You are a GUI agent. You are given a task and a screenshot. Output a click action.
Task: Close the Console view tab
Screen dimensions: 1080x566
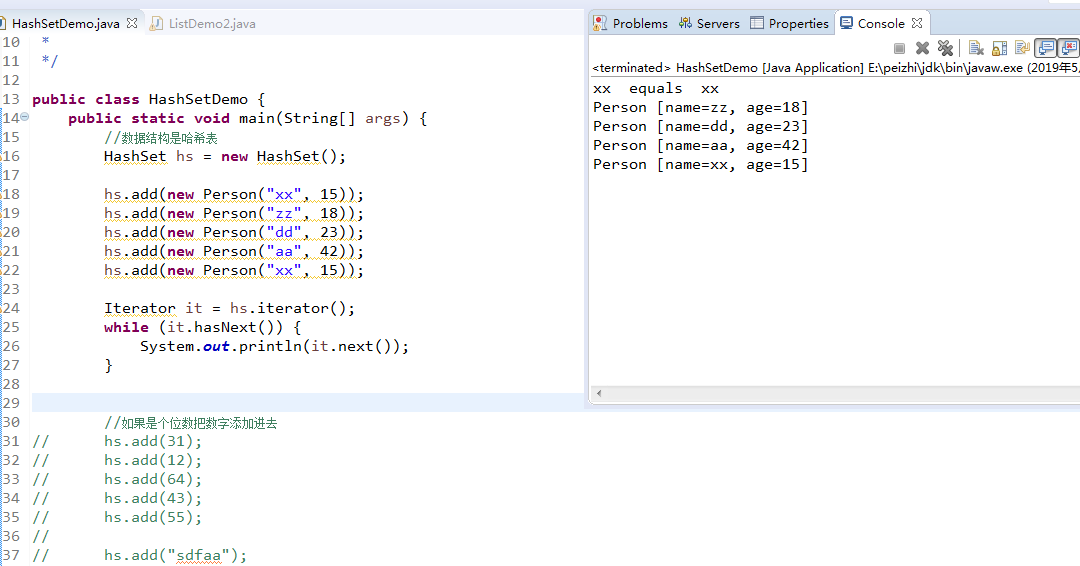pos(917,23)
